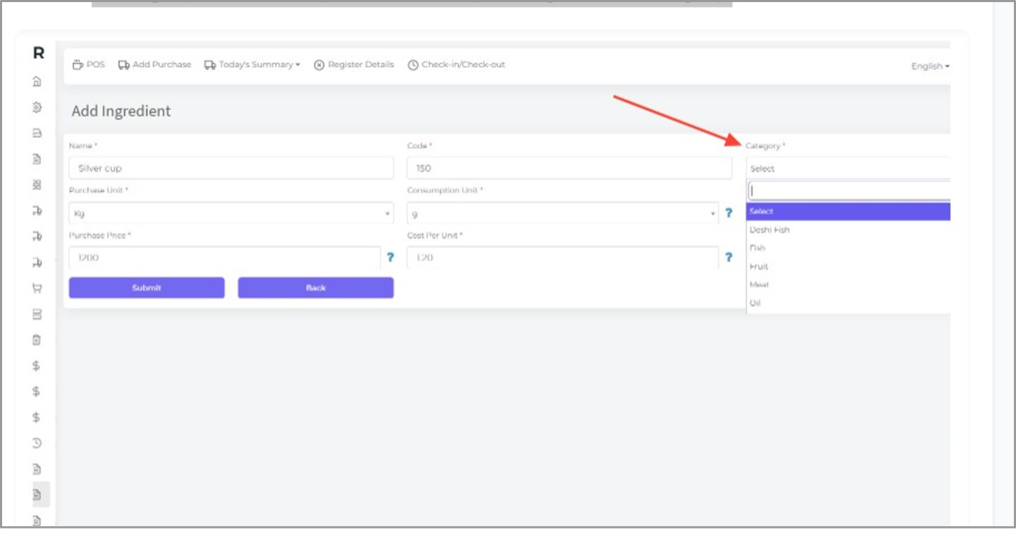Click the search box in Category dropdown

click(x=849, y=191)
